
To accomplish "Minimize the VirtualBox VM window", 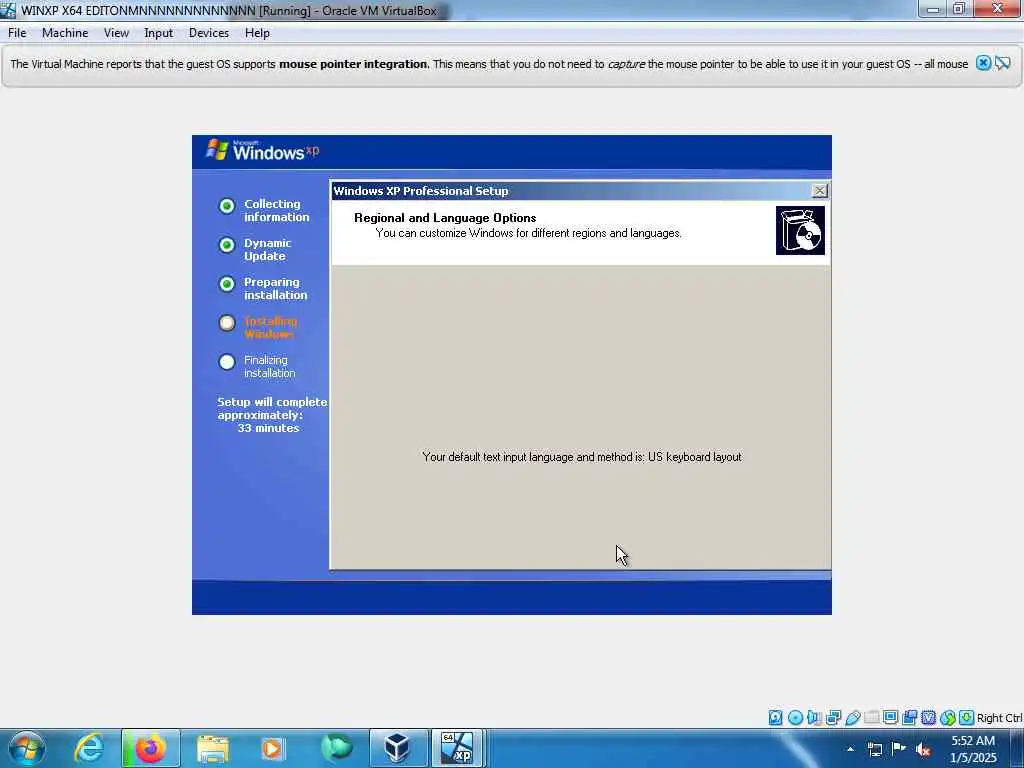I will tap(933, 9).
